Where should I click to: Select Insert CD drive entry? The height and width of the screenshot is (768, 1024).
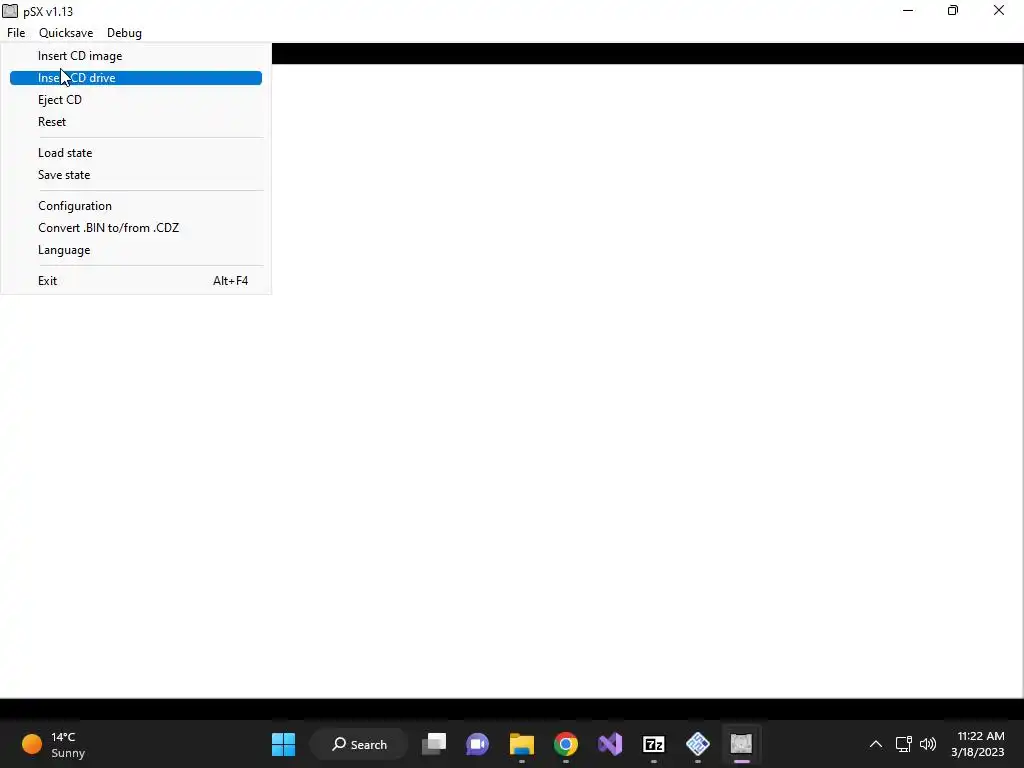pos(136,78)
